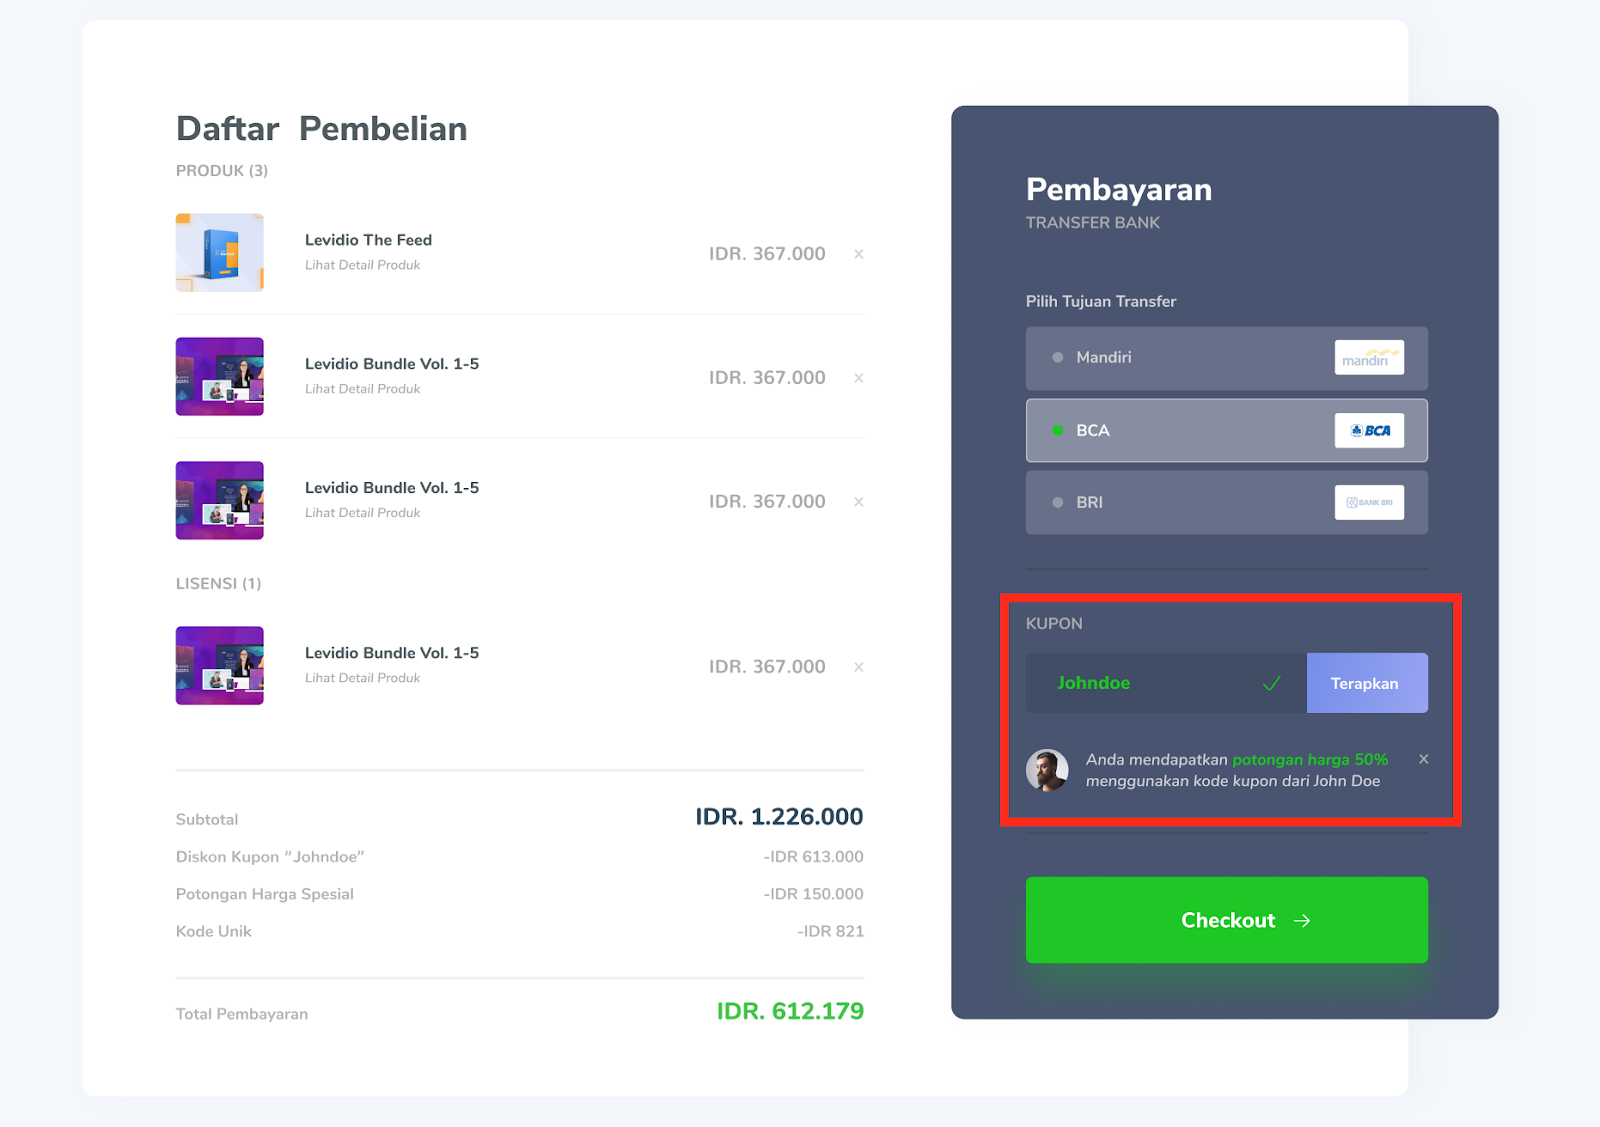
Task: Click John Doe's avatar photo
Action: 1047,770
